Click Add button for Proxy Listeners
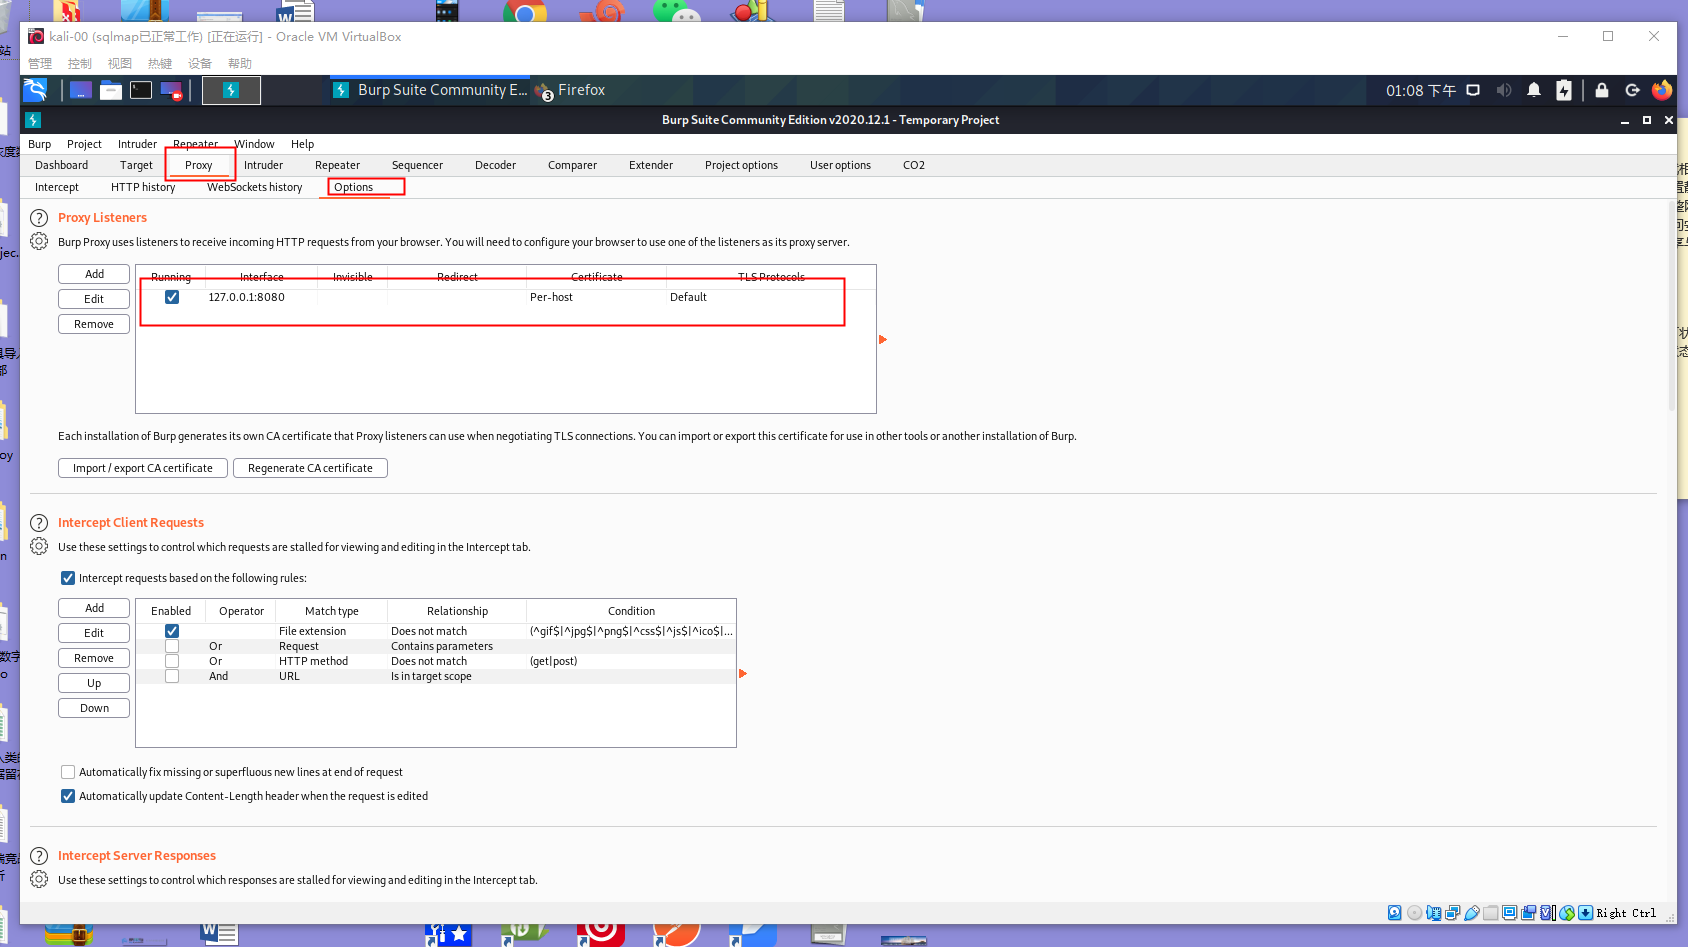The width and height of the screenshot is (1688, 947). coord(94,274)
